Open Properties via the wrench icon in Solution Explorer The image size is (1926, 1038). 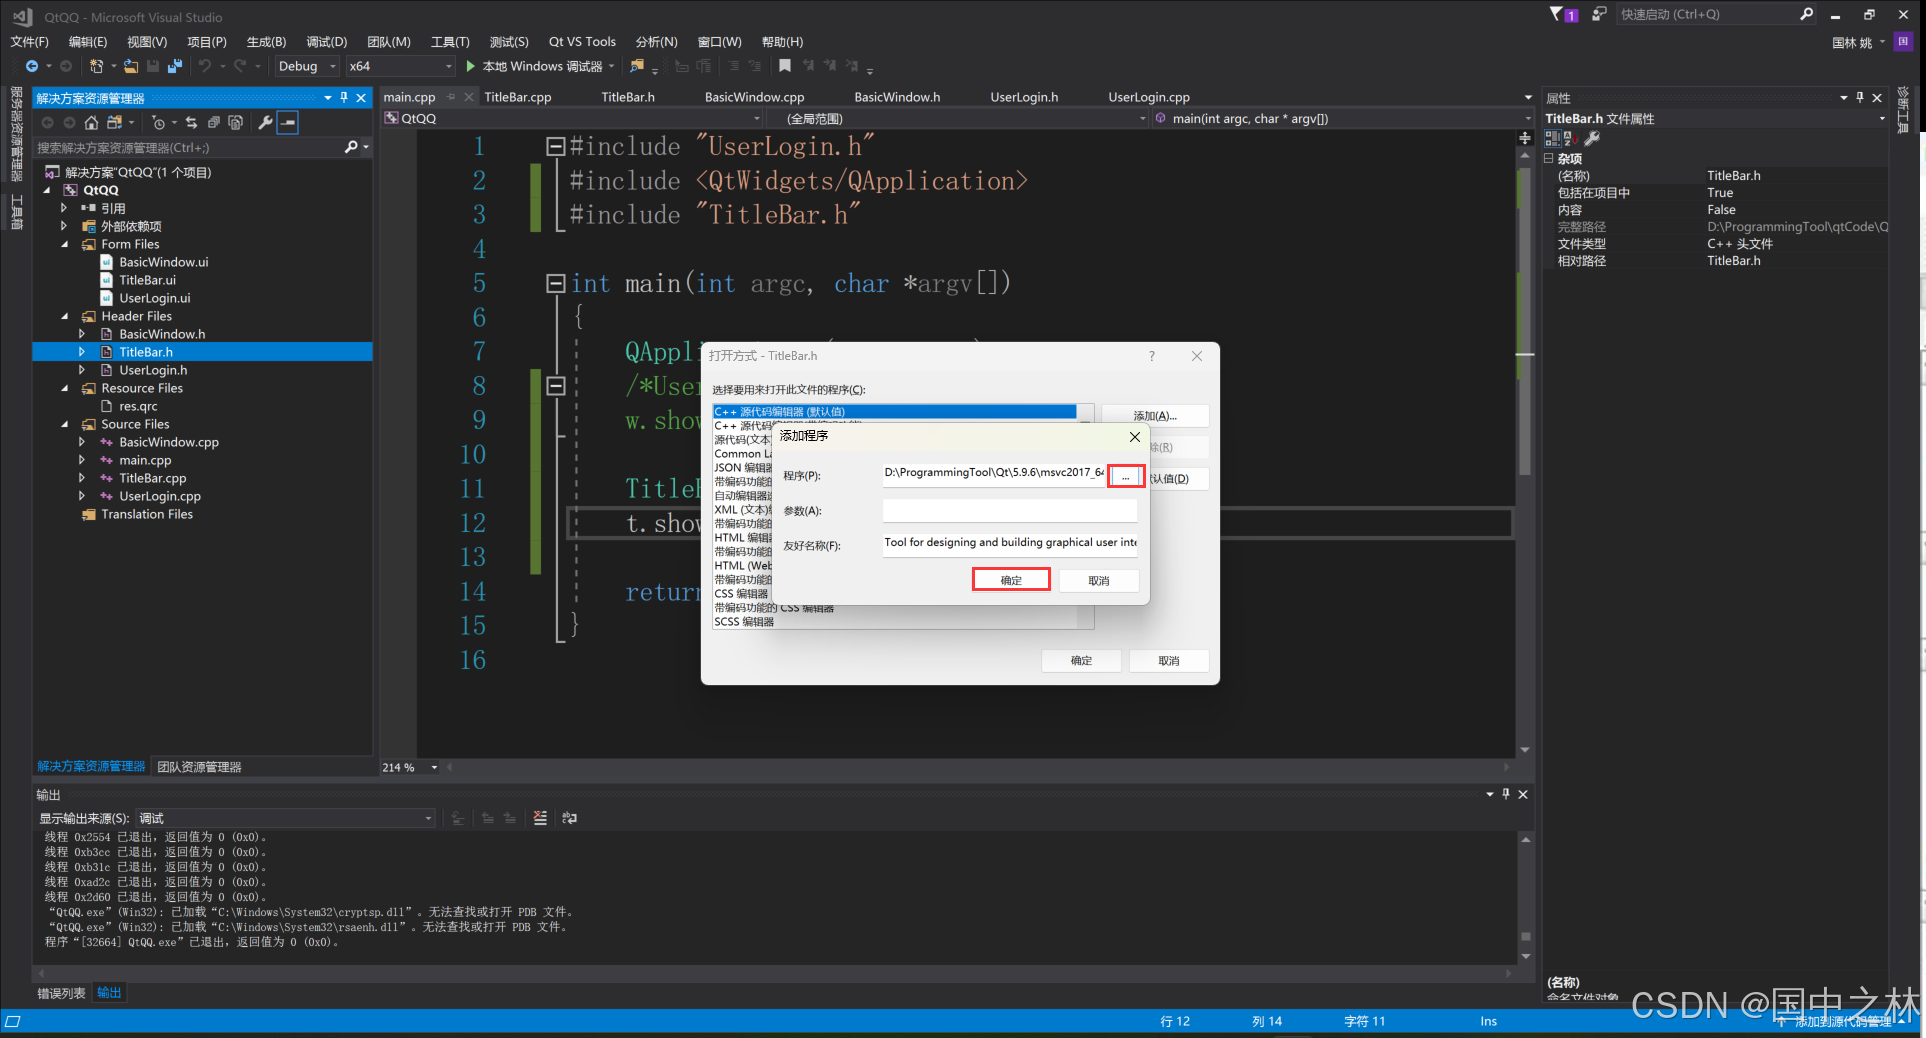click(x=265, y=122)
